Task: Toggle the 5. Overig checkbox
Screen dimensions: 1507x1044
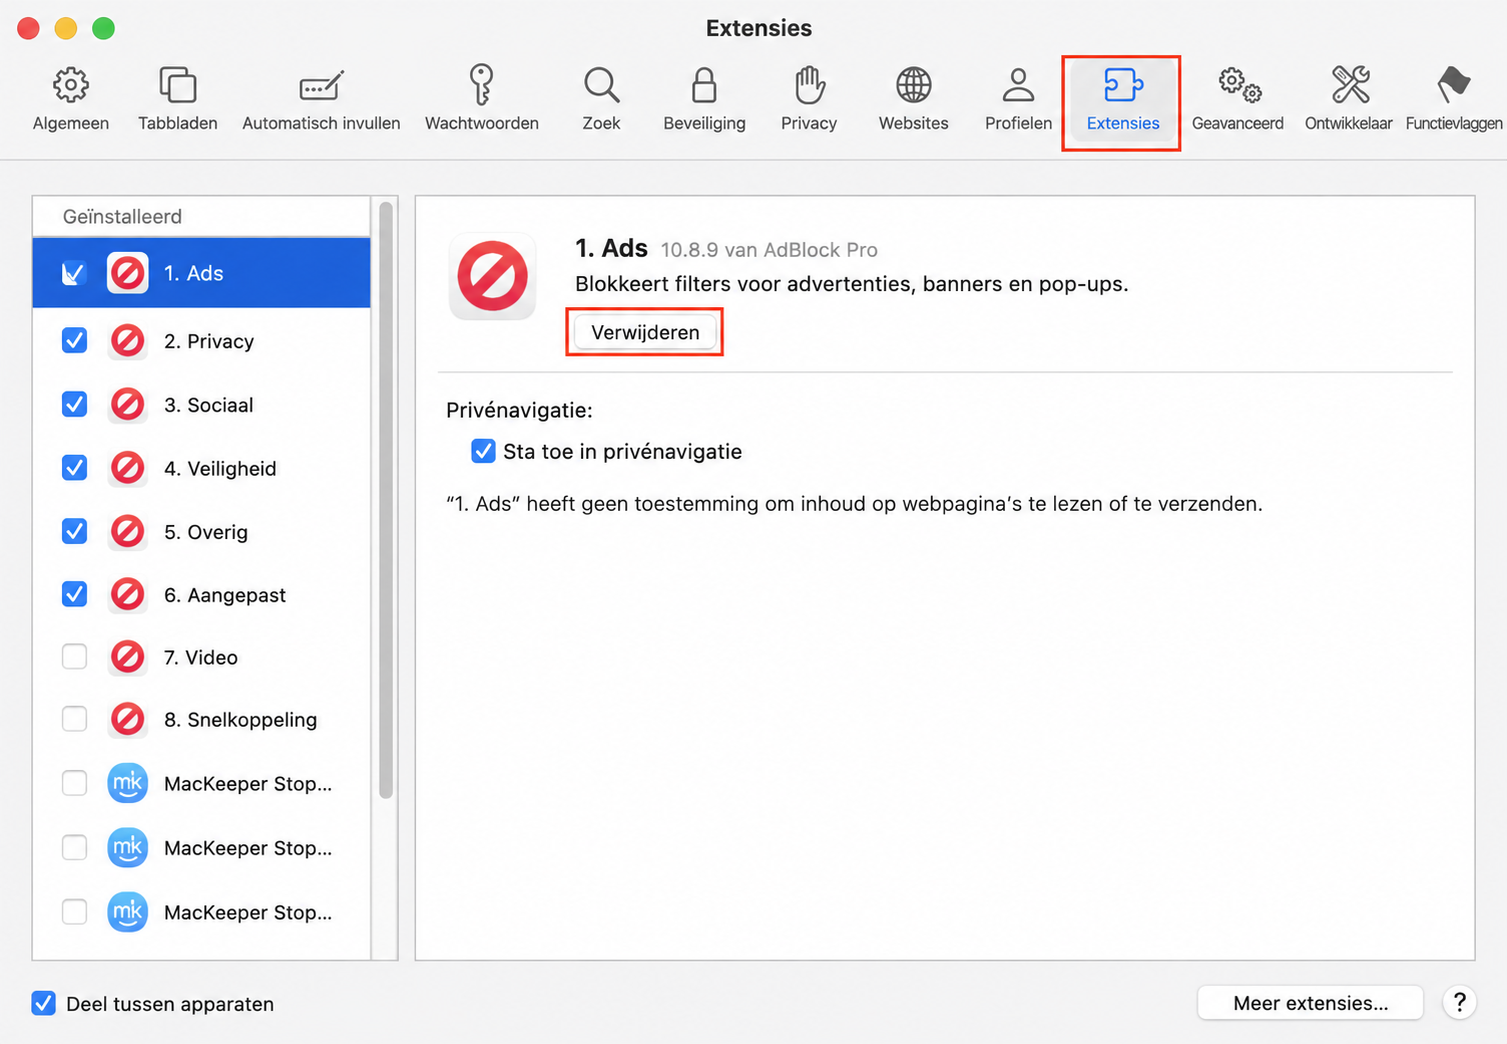Action: click(x=74, y=531)
